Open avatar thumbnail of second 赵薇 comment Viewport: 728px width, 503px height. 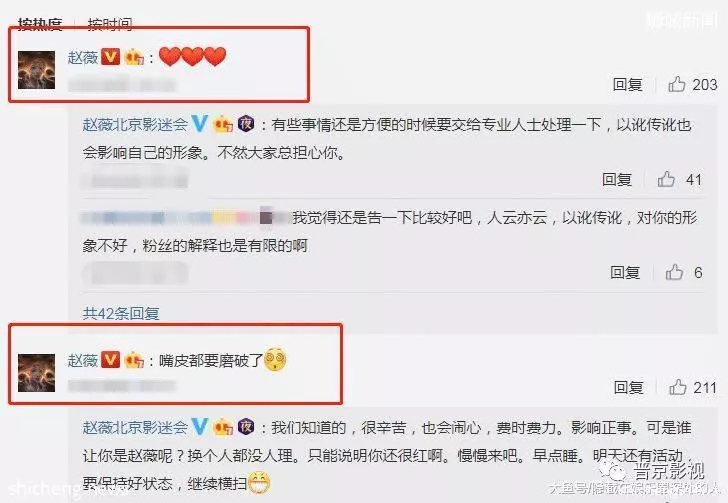tap(36, 373)
